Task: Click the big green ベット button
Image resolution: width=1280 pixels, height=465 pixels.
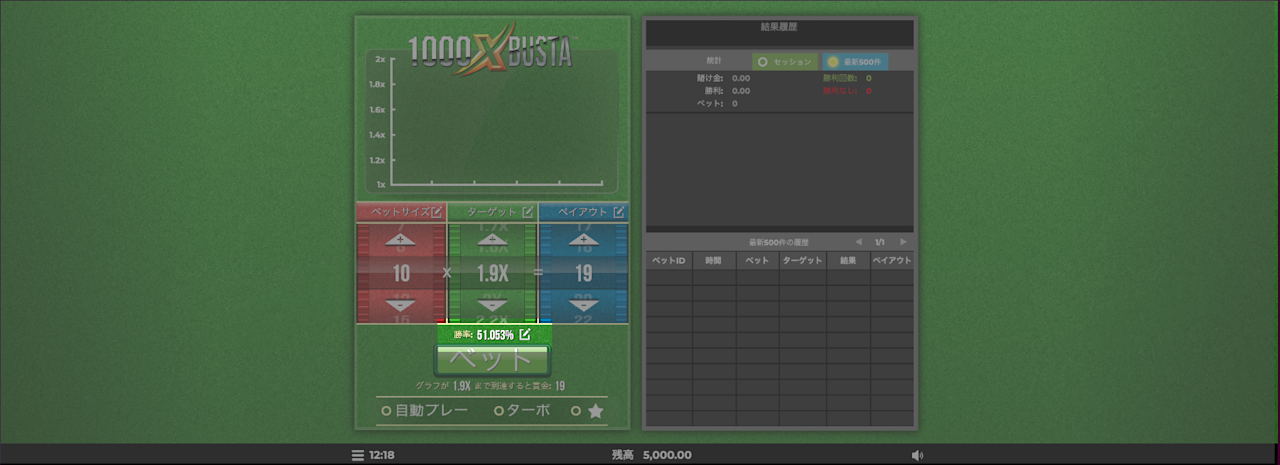Action: pyautogui.click(x=491, y=360)
